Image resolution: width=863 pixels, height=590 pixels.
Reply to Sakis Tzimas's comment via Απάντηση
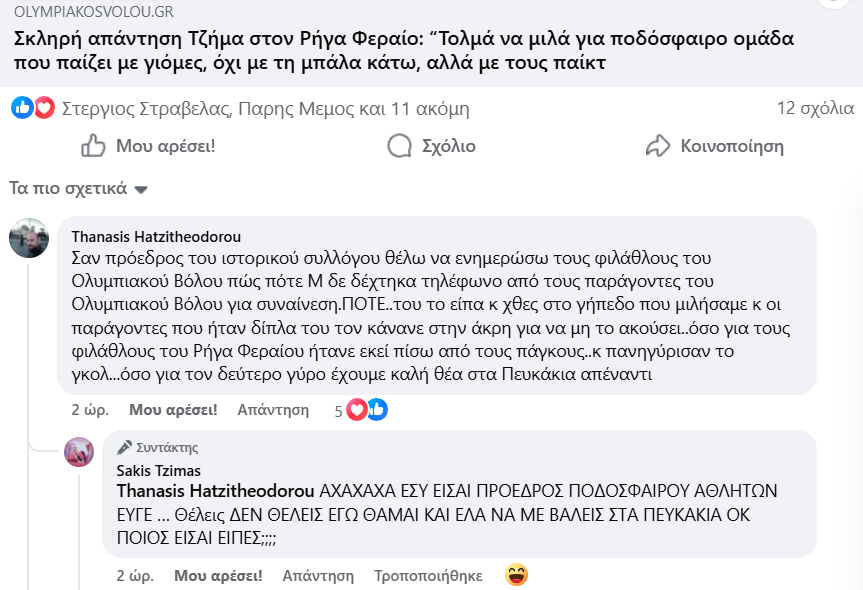click(318, 575)
